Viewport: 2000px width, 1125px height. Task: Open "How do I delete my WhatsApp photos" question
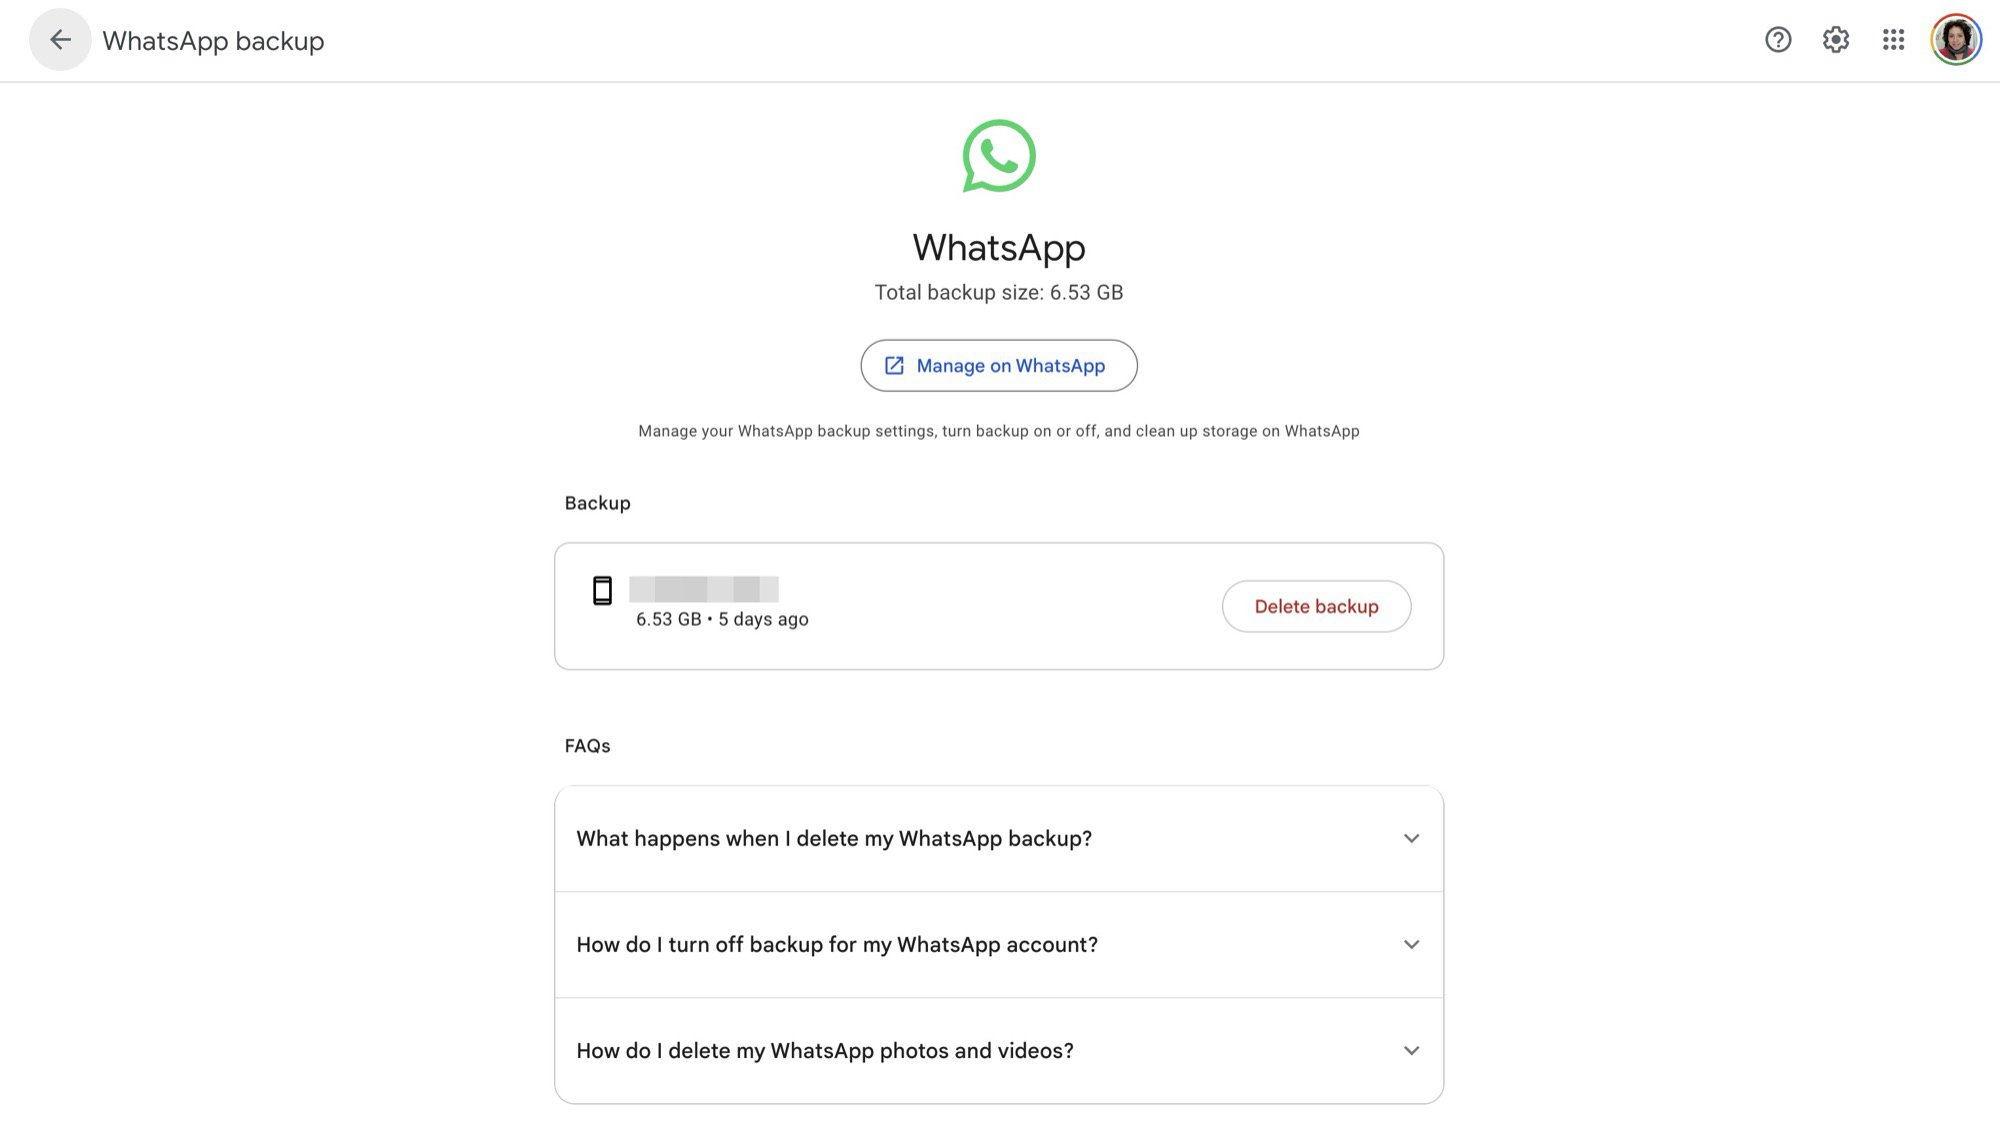tap(825, 1050)
